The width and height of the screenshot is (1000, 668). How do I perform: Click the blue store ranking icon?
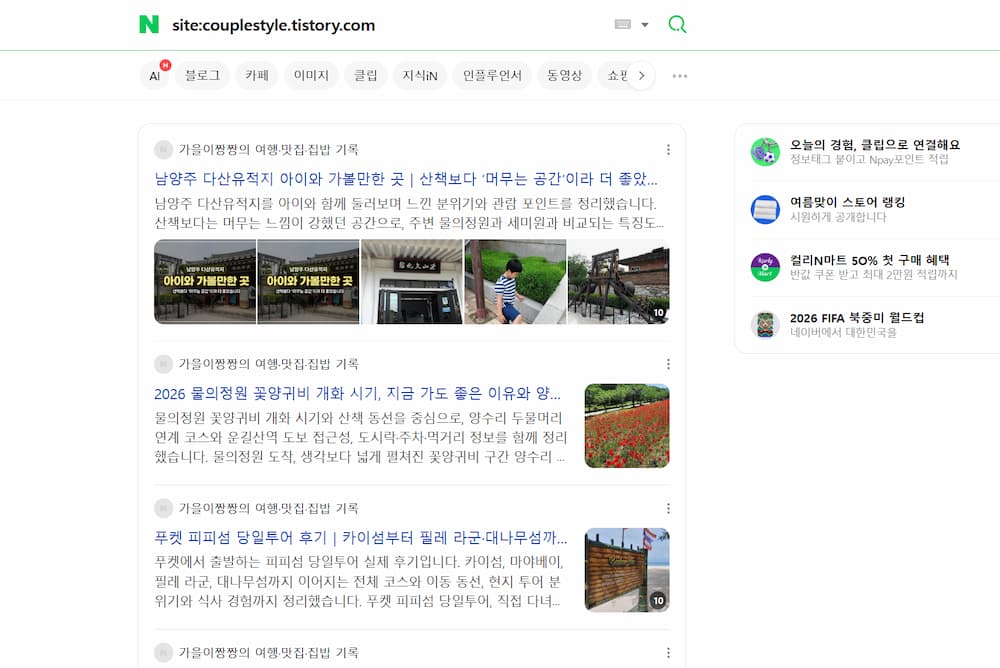(765, 209)
